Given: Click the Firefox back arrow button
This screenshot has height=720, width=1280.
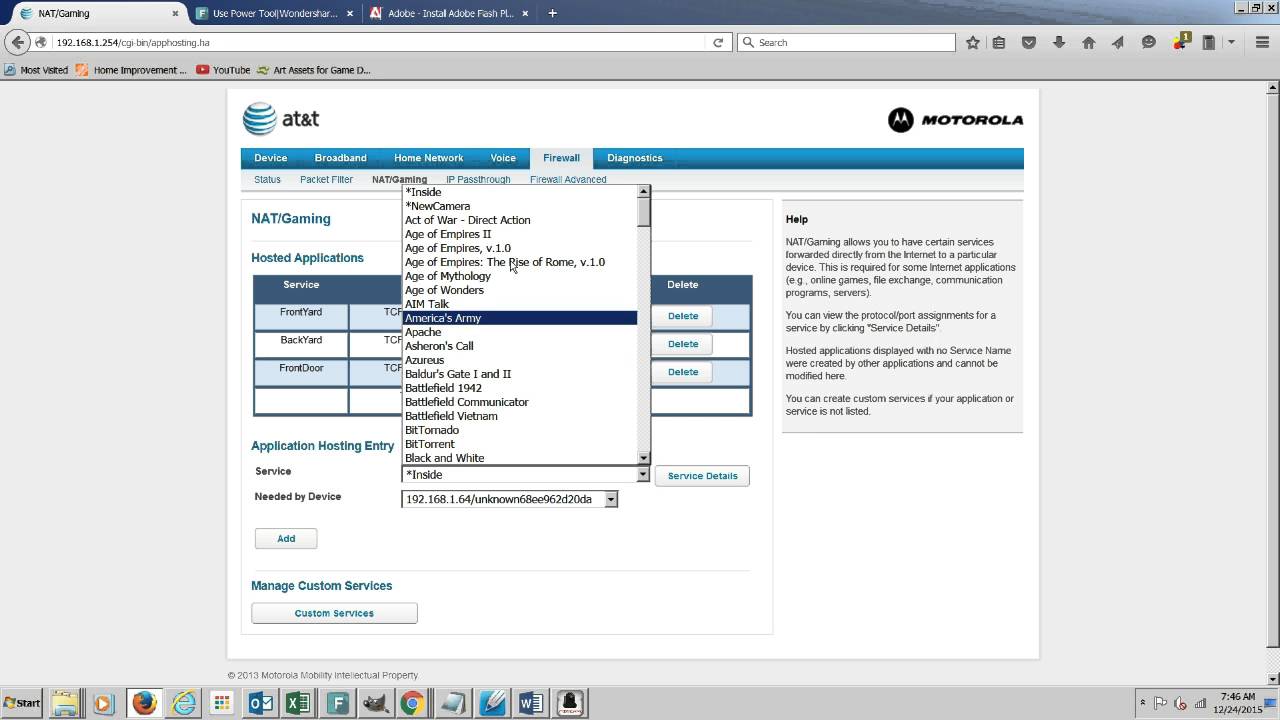Looking at the screenshot, I should click(18, 42).
